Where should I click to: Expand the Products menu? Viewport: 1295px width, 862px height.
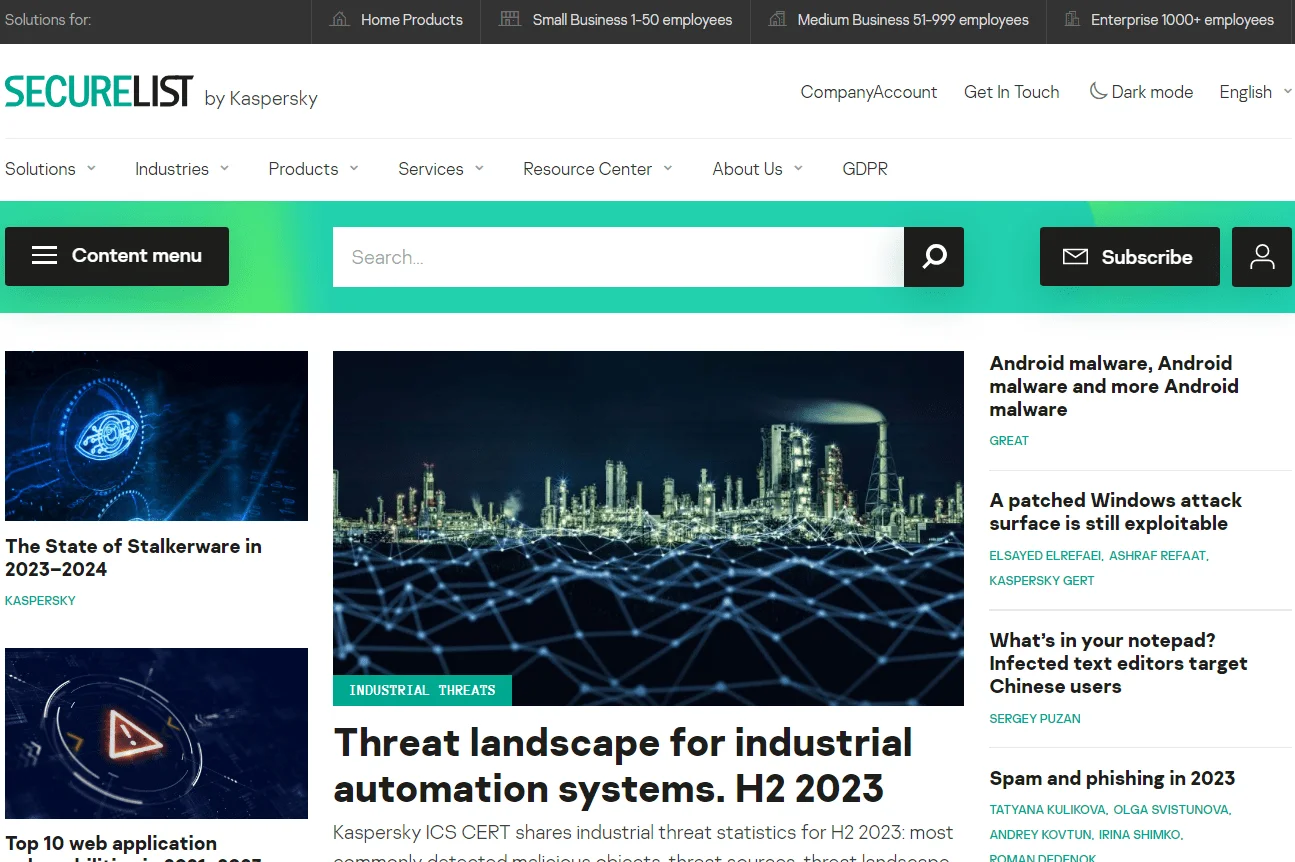[x=313, y=169]
